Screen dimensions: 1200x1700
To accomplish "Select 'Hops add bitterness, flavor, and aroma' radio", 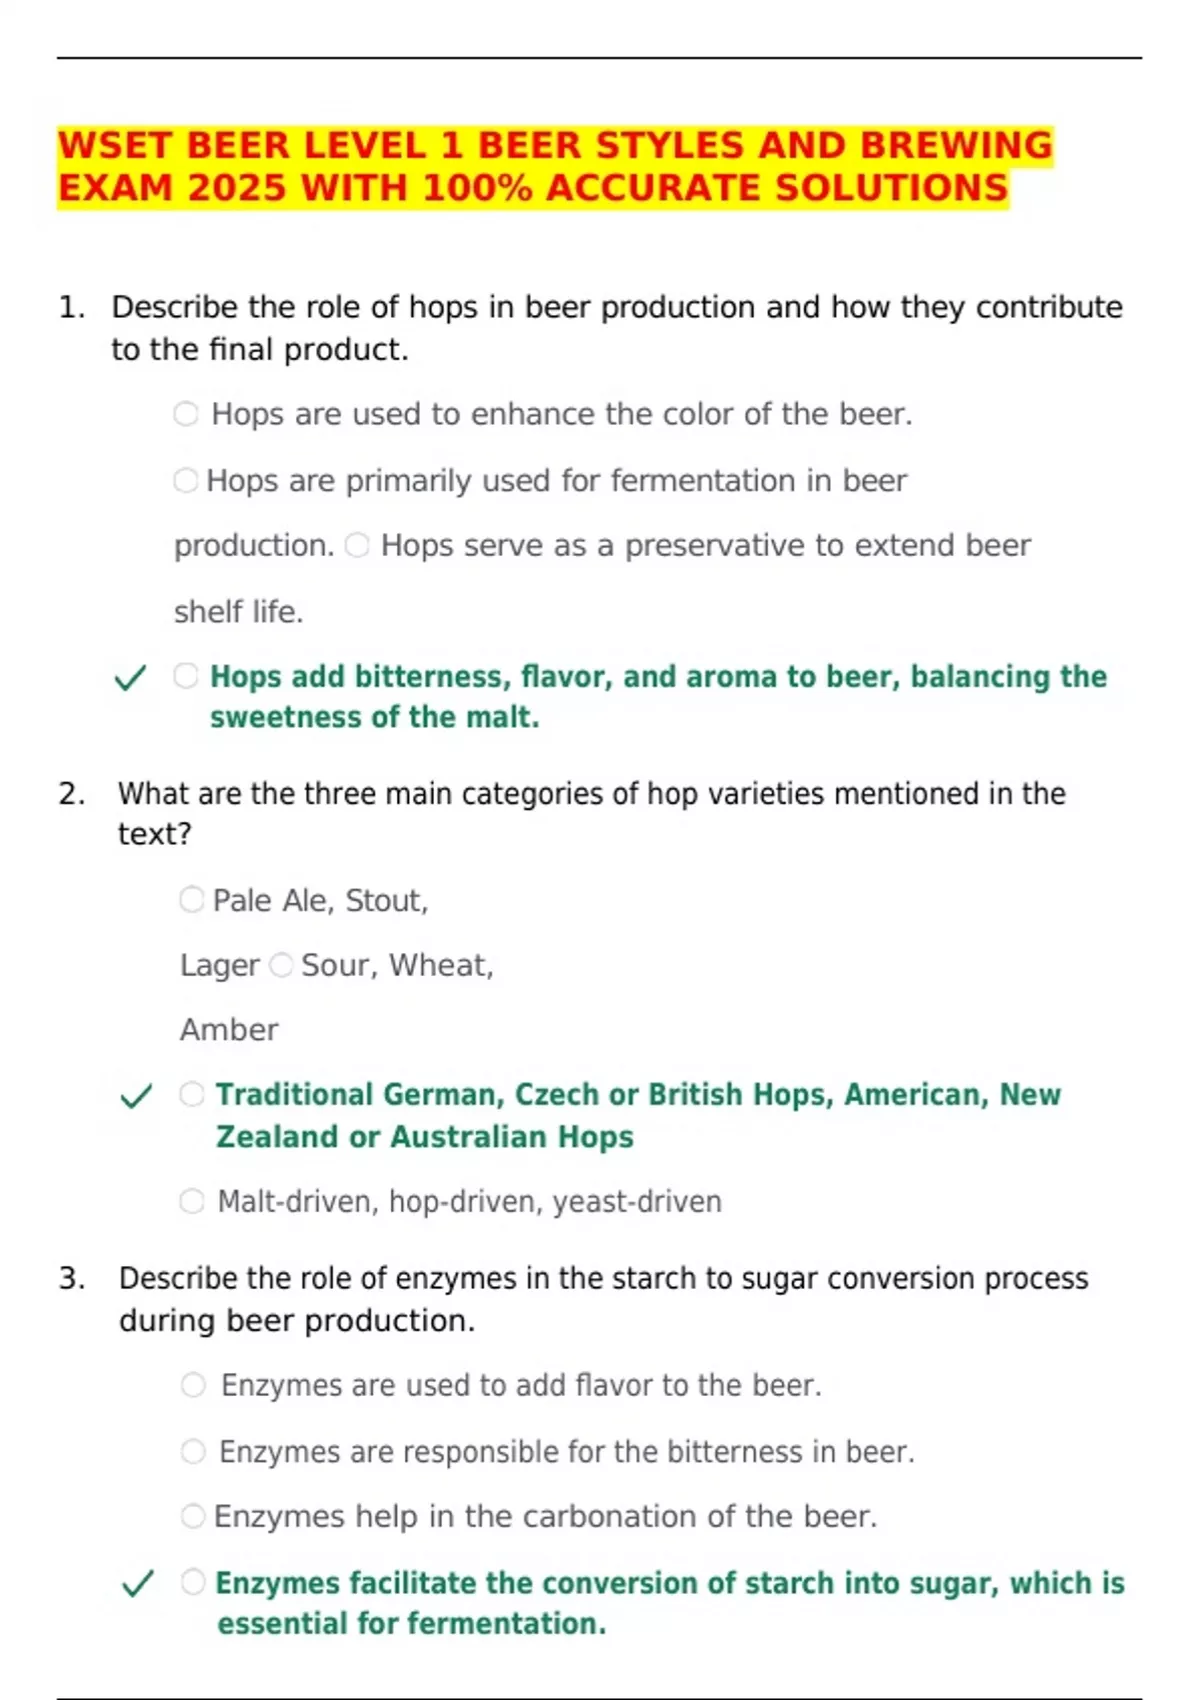I will pyautogui.click(x=186, y=676).
